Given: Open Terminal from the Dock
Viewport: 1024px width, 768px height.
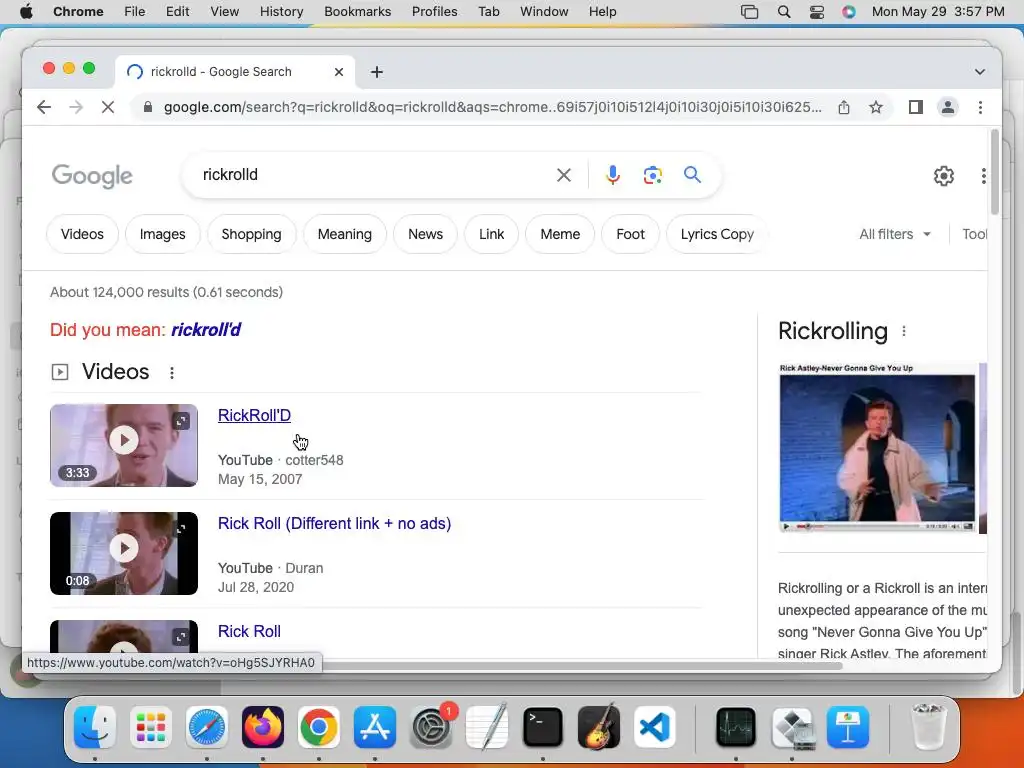Looking at the screenshot, I should tap(543, 727).
